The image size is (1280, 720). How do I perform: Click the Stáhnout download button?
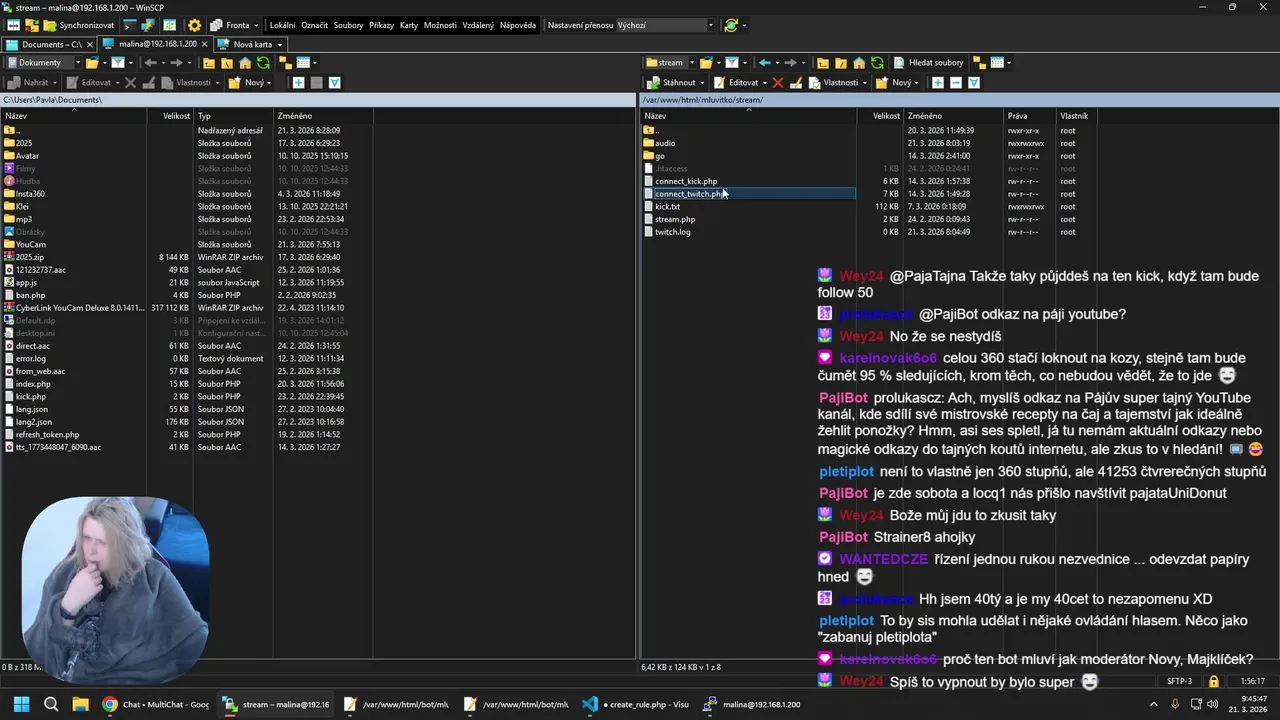coord(671,82)
